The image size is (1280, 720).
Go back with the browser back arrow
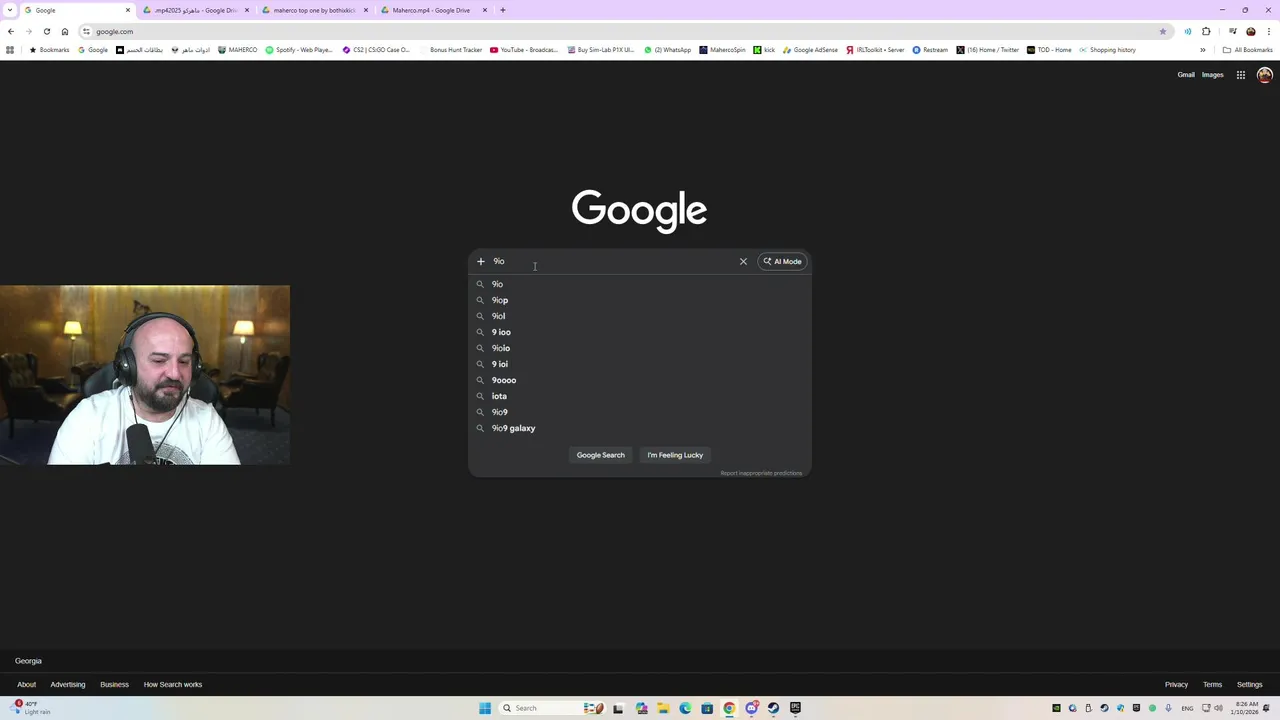pos(11,31)
